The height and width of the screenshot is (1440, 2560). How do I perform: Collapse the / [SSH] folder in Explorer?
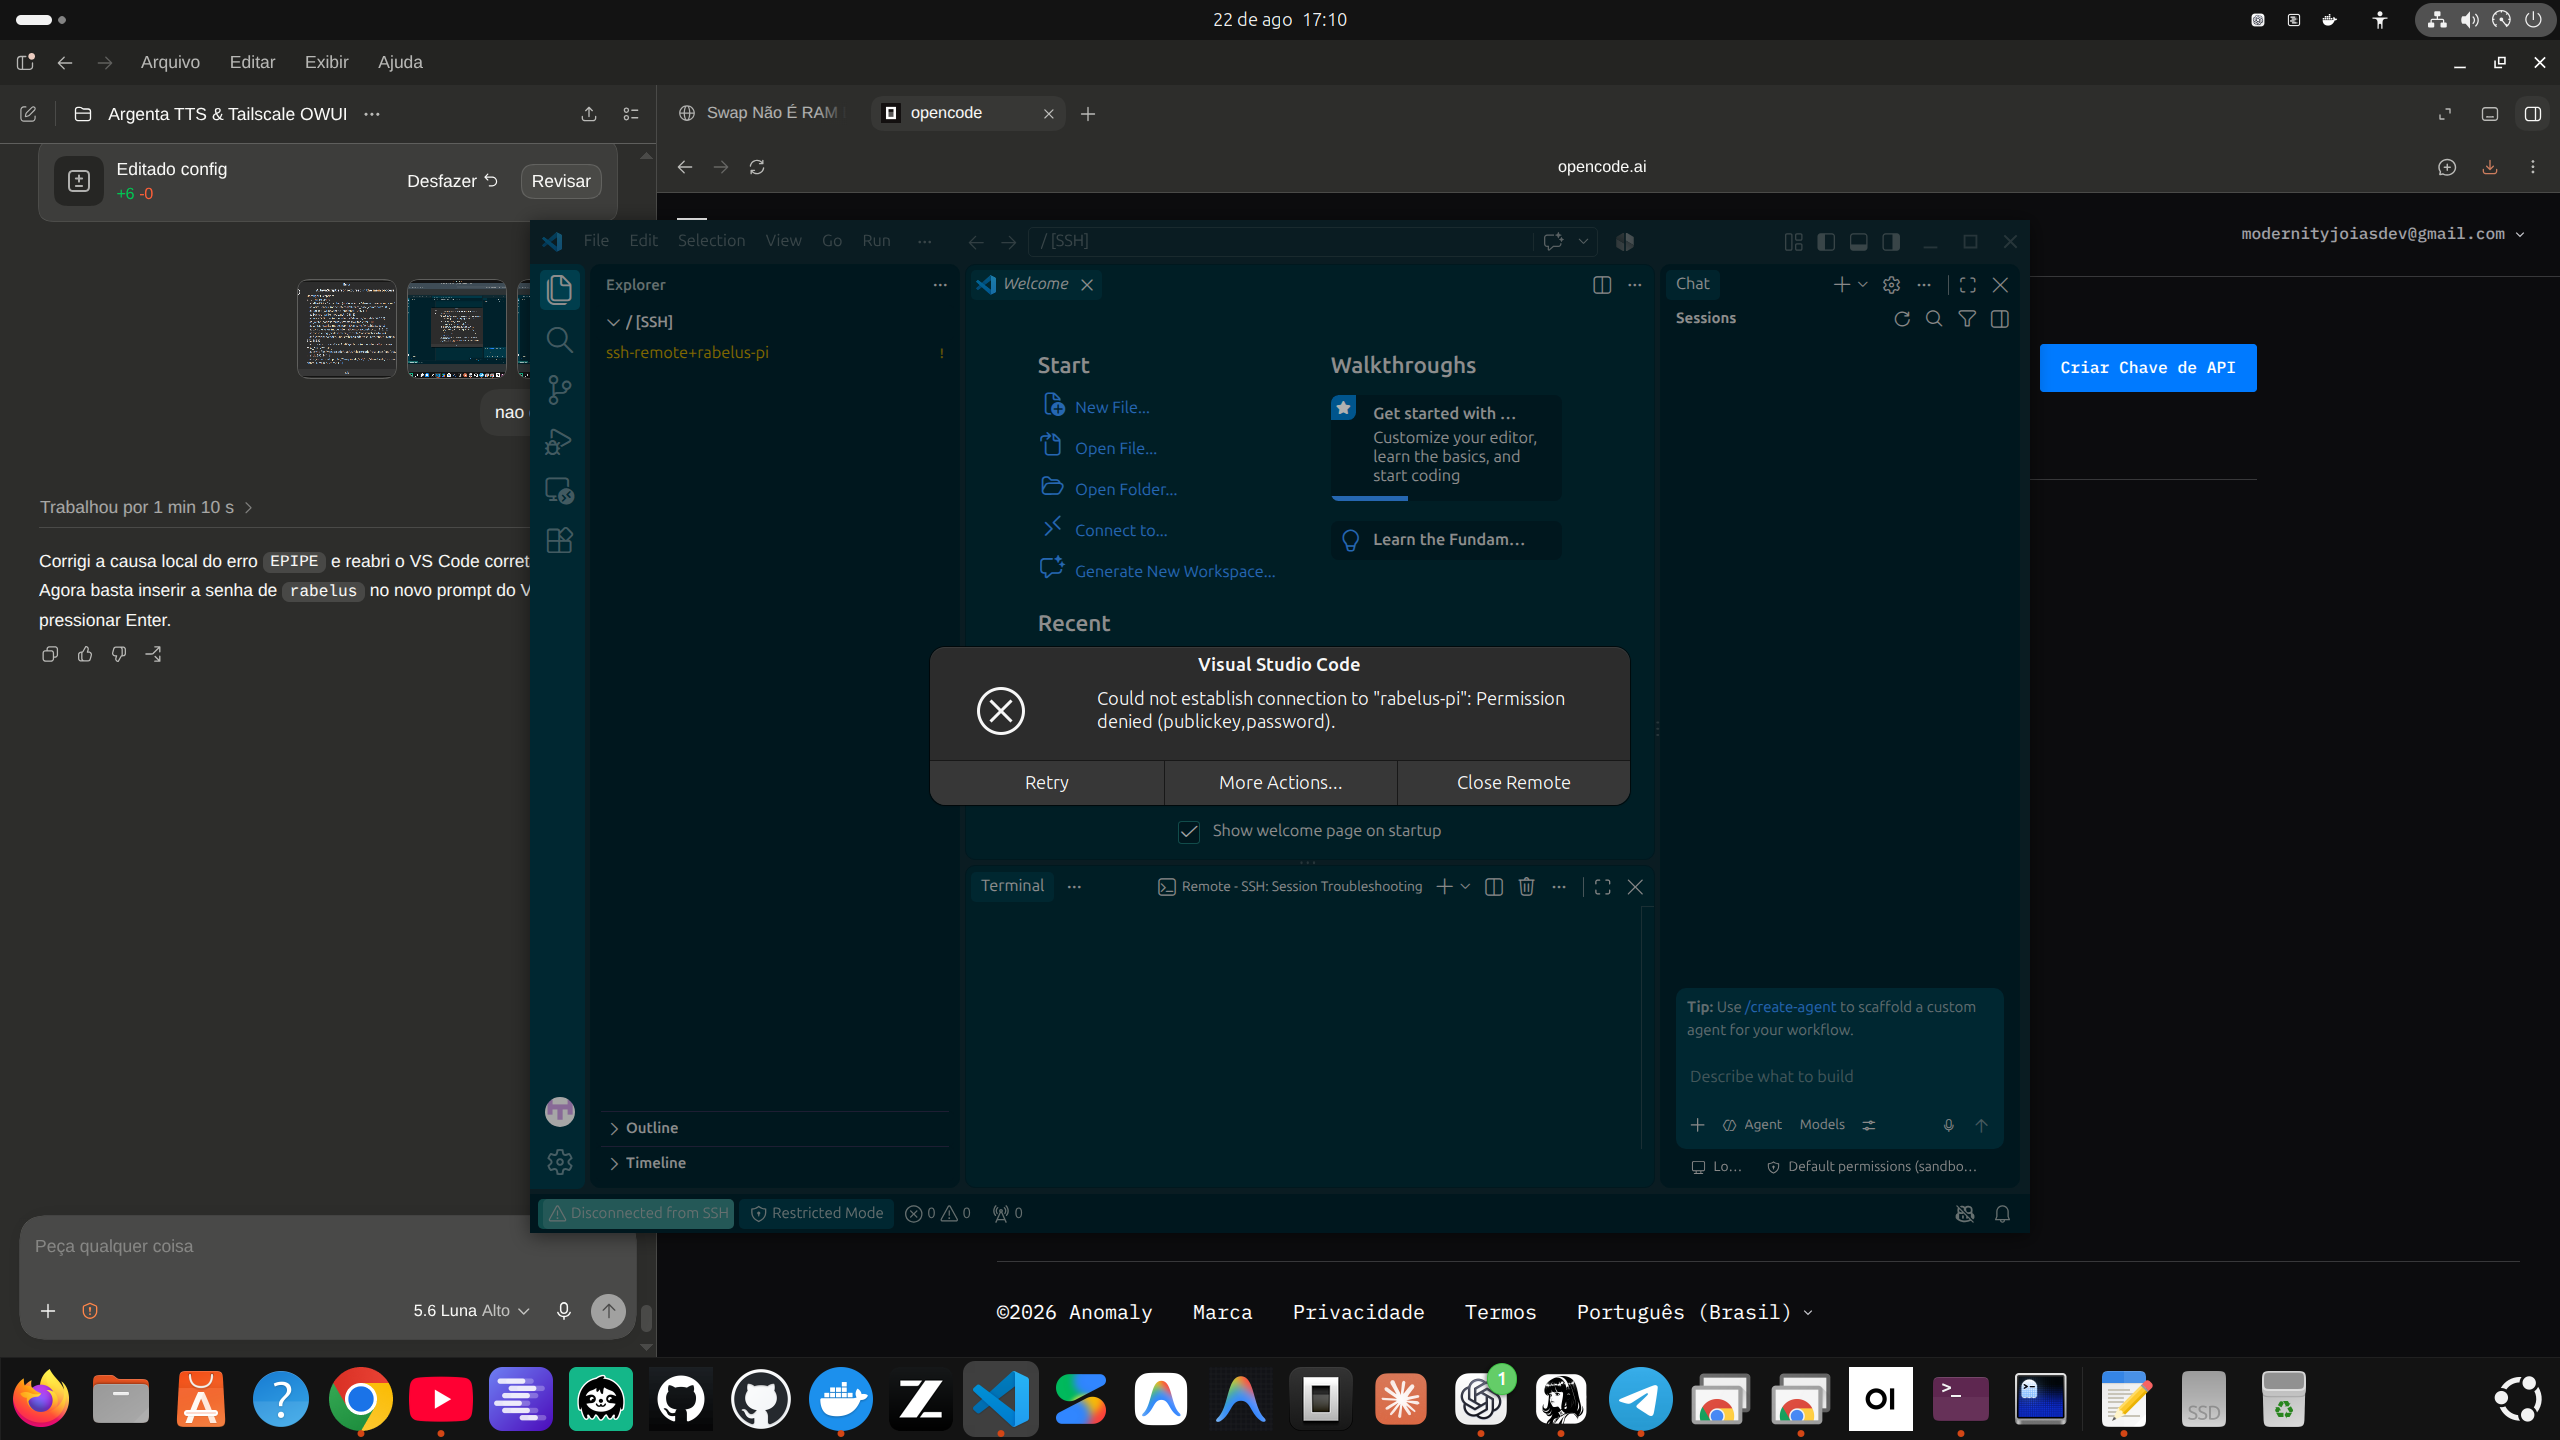614,322
